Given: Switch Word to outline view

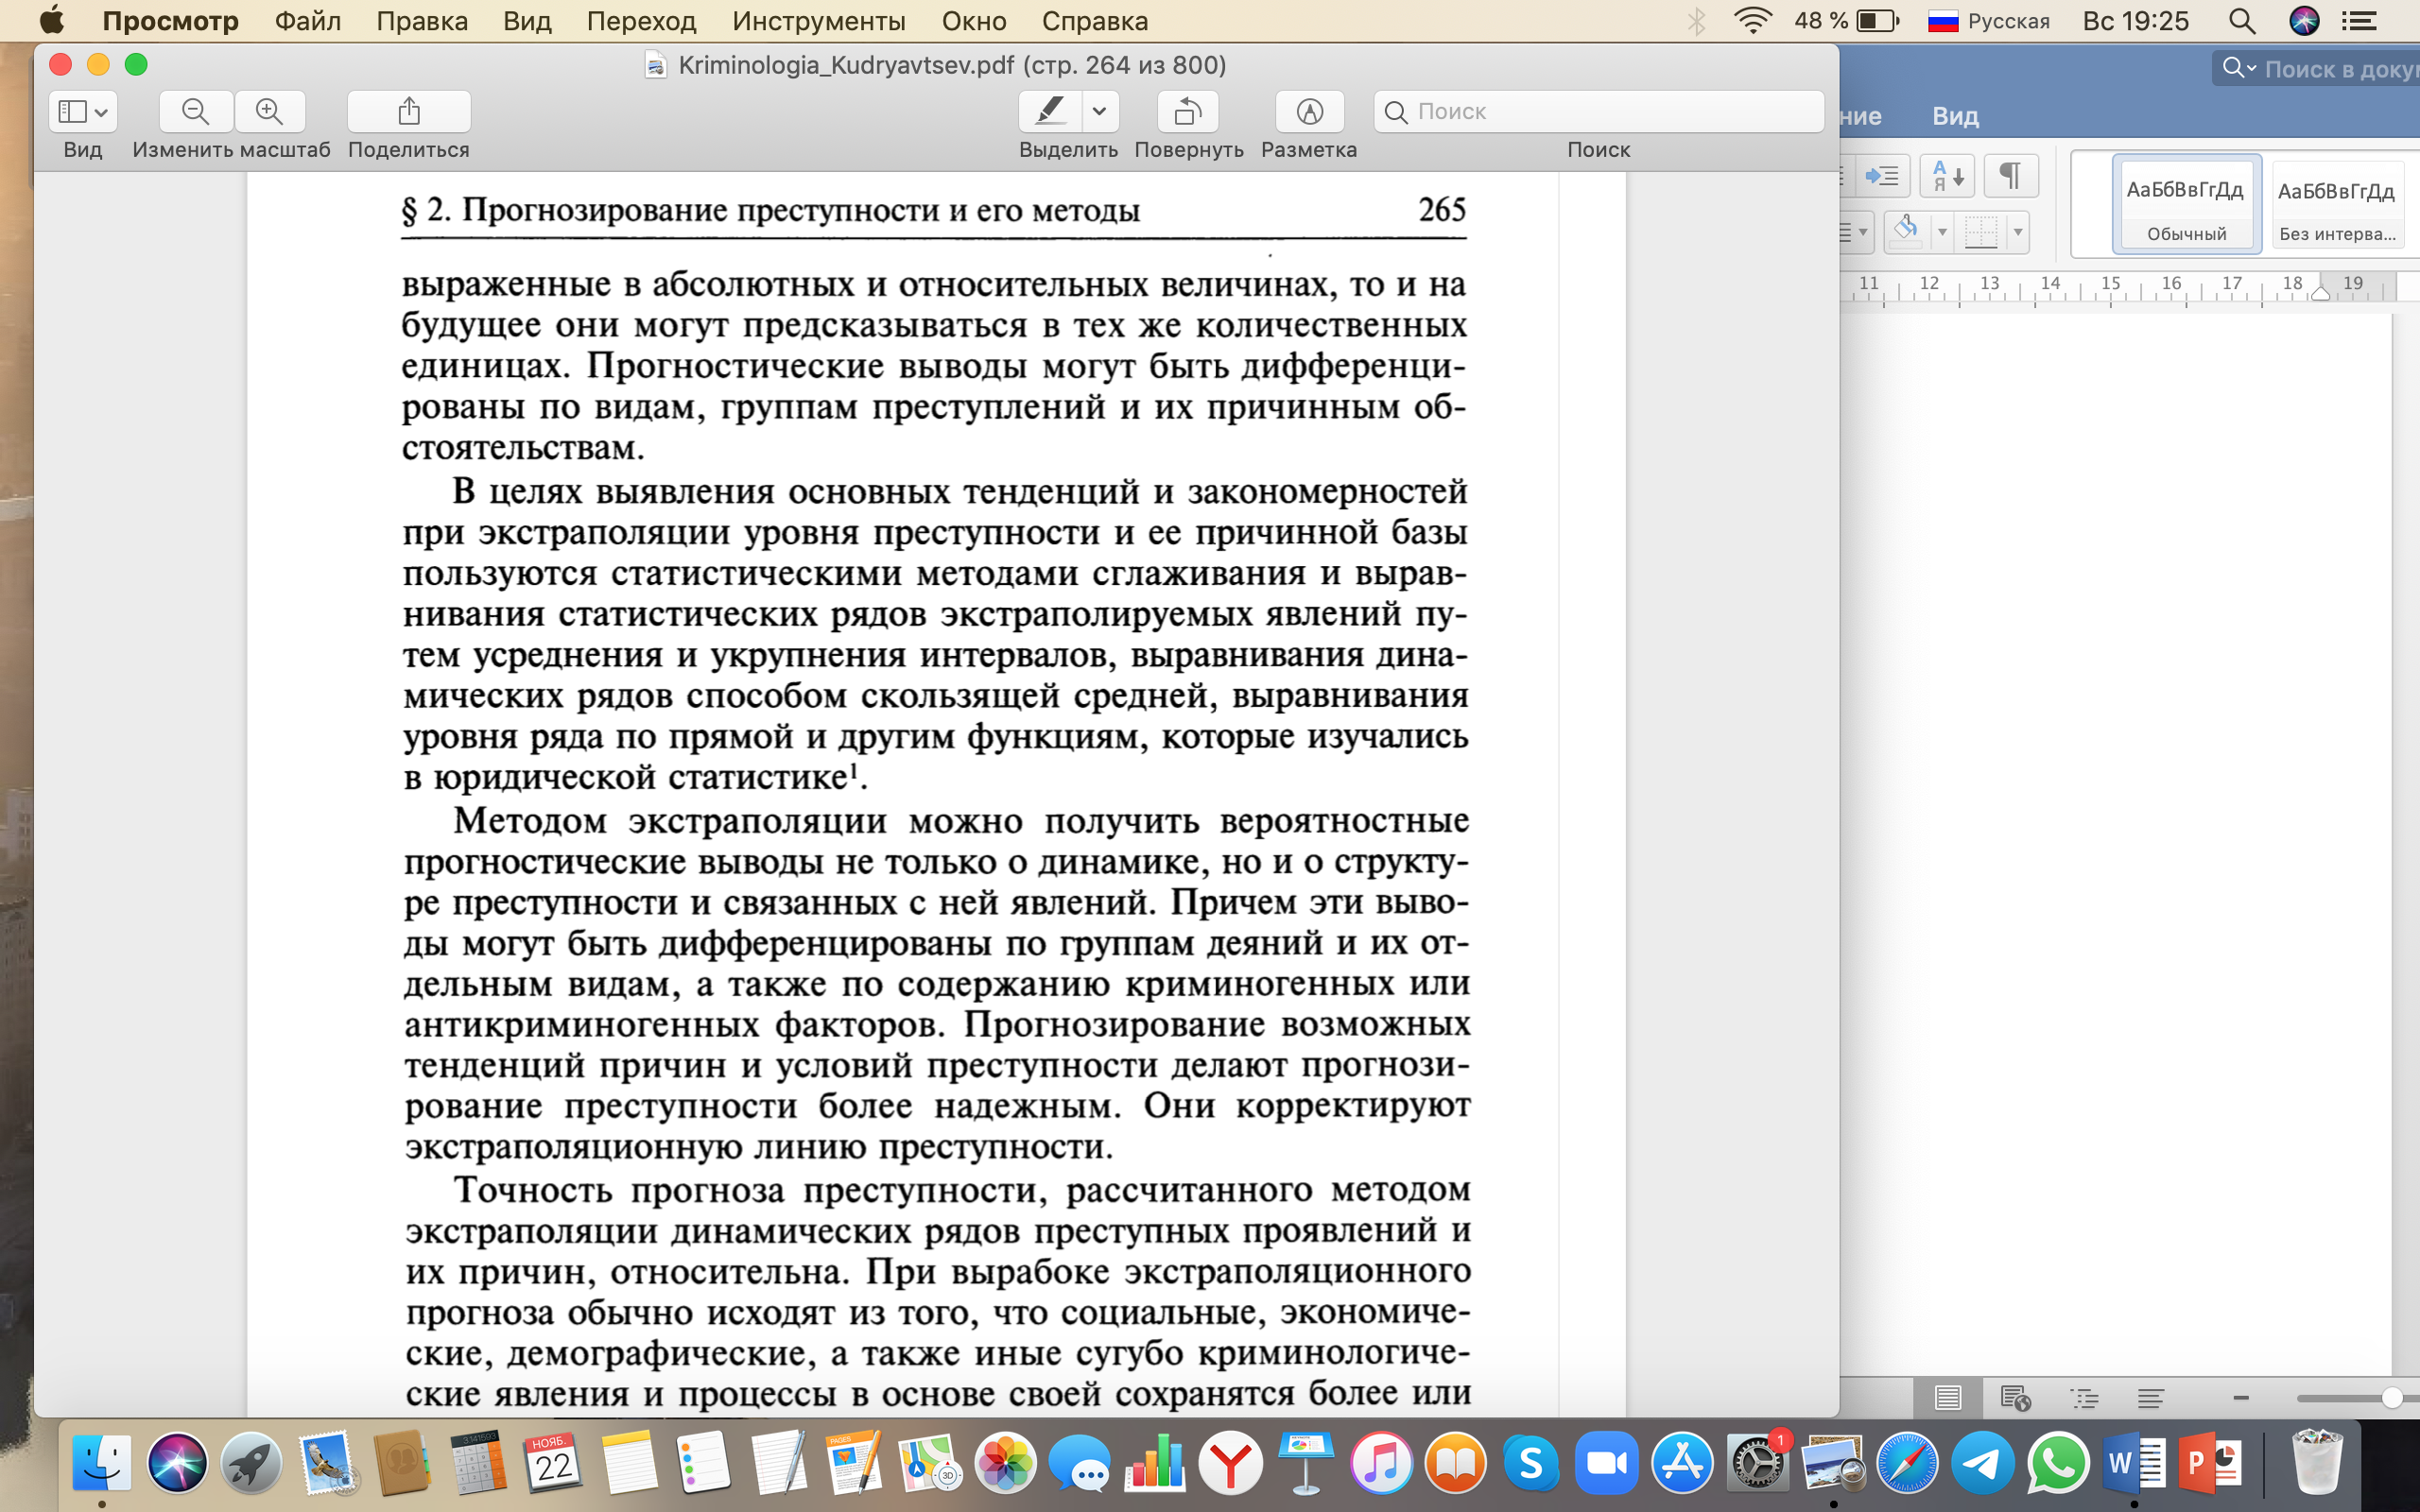Looking at the screenshot, I should 2084,1398.
